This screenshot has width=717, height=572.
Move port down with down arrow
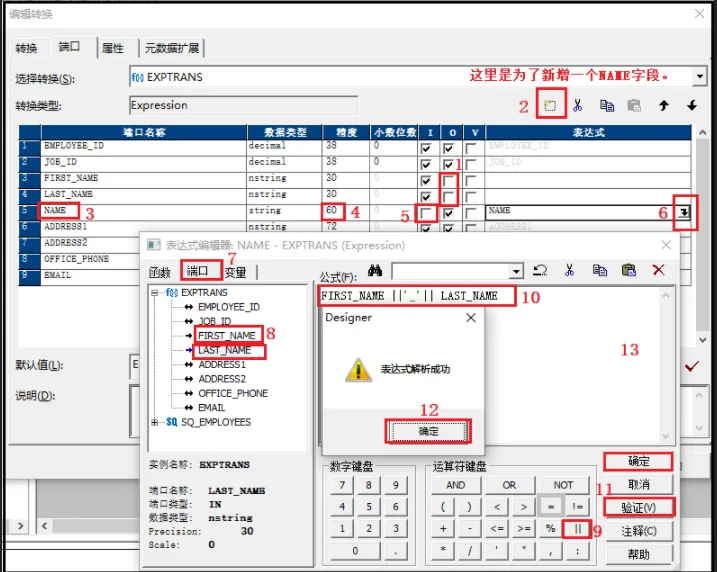click(692, 106)
